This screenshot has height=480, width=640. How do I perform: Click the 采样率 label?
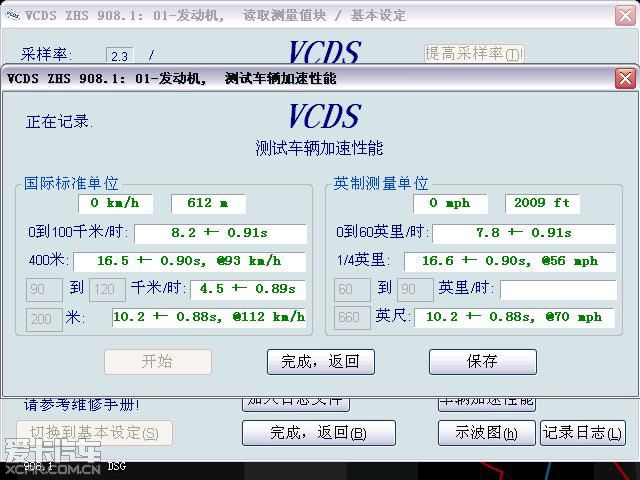point(46,55)
